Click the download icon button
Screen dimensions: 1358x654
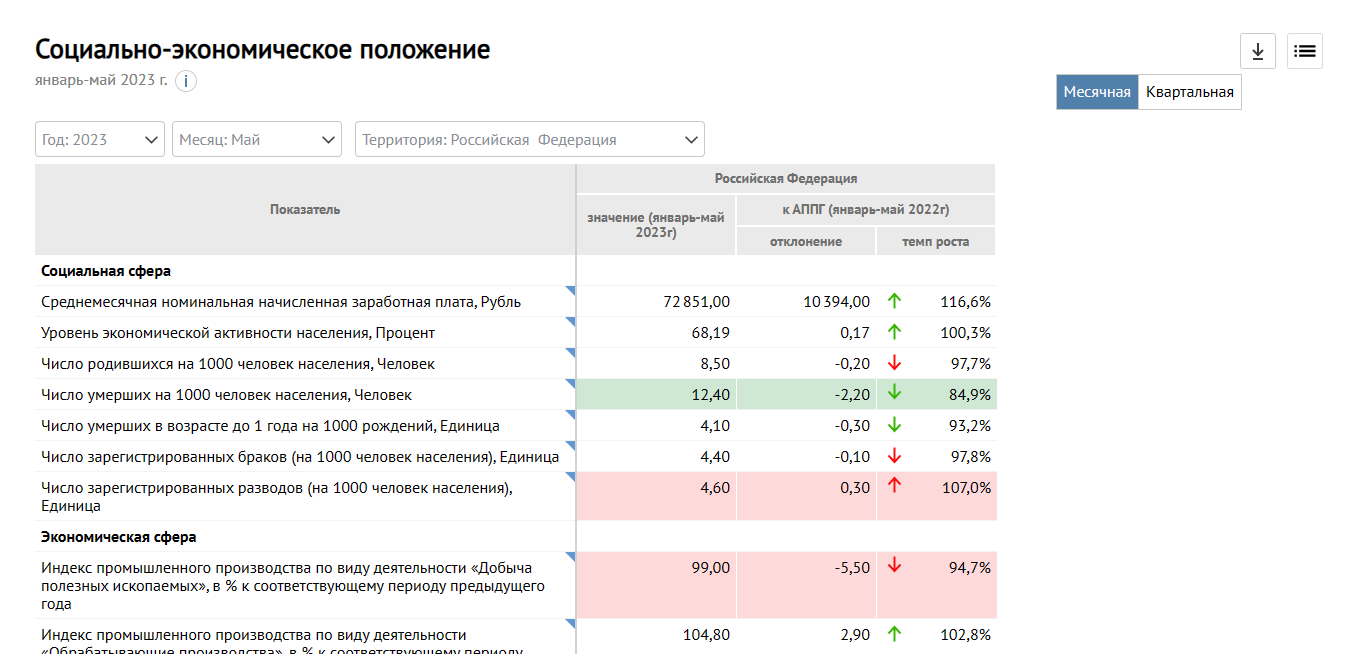[x=1257, y=51]
